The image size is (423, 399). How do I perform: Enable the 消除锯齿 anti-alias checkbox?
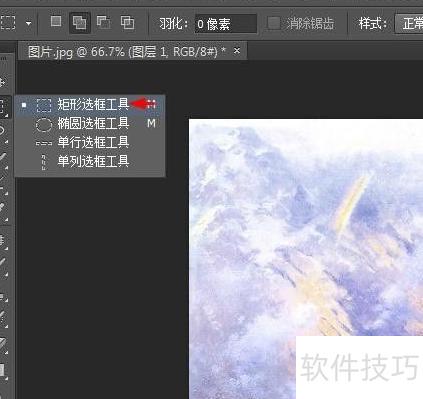coord(274,23)
